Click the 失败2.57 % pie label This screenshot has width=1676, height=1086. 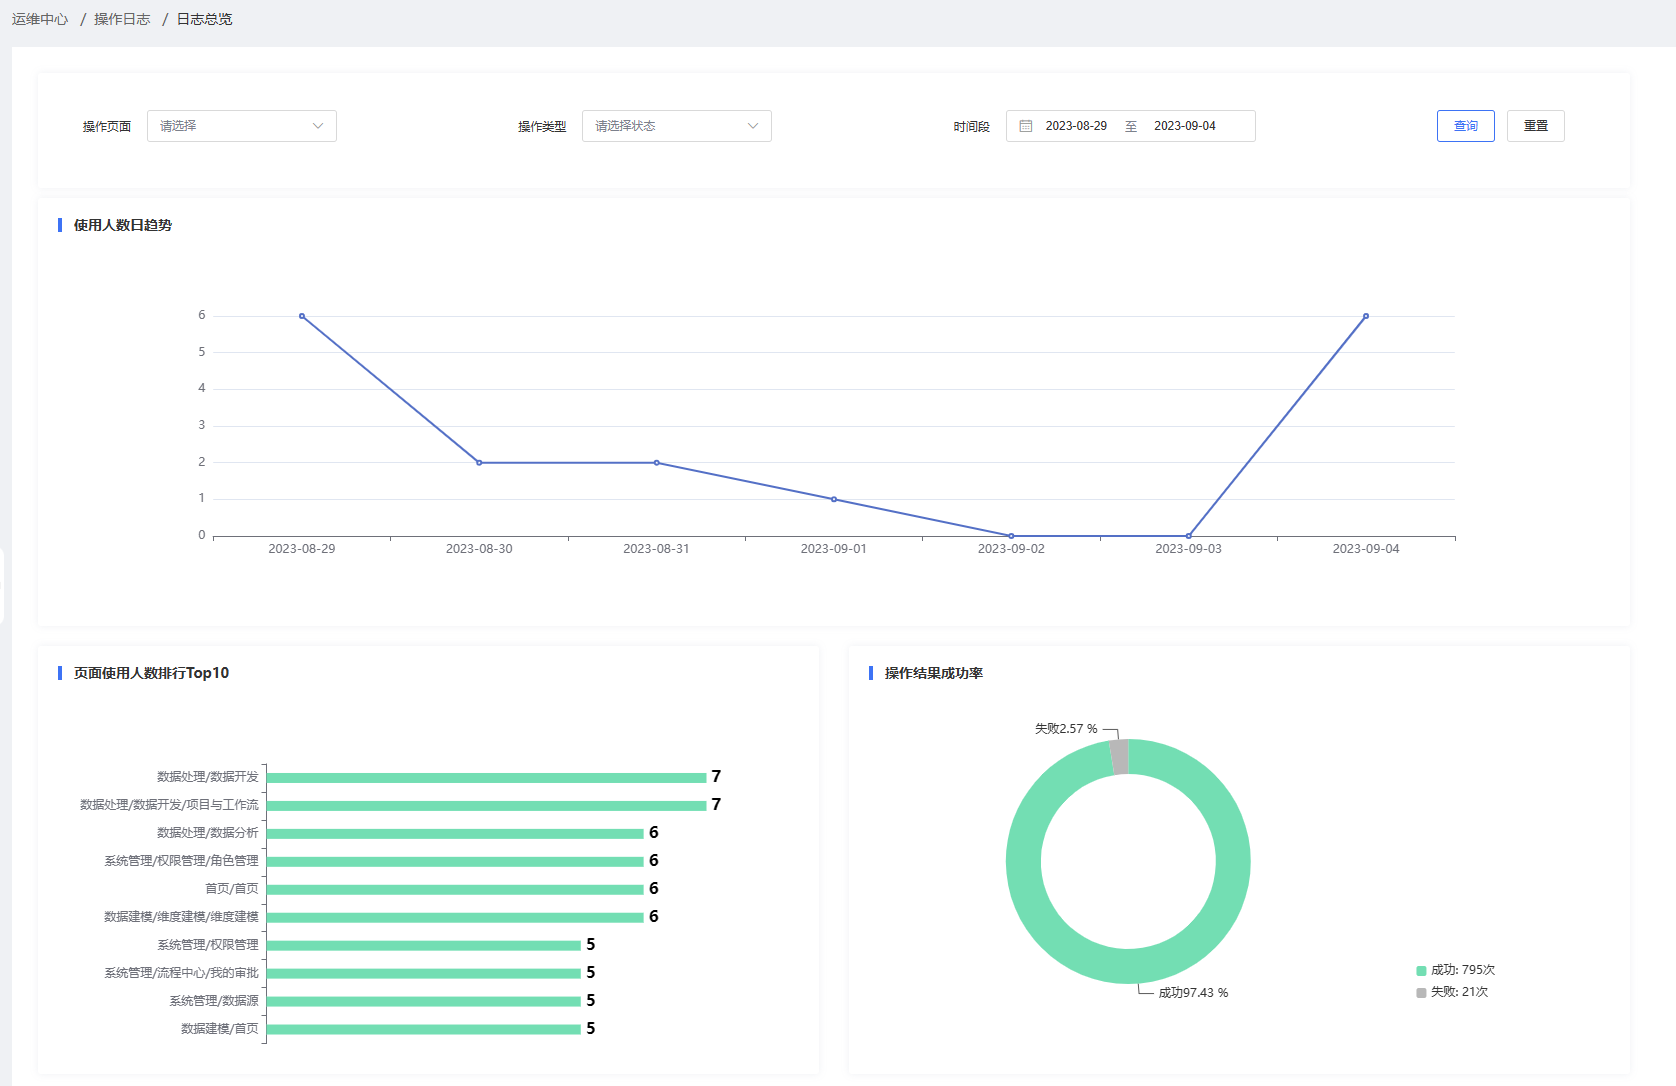[x=1066, y=729]
